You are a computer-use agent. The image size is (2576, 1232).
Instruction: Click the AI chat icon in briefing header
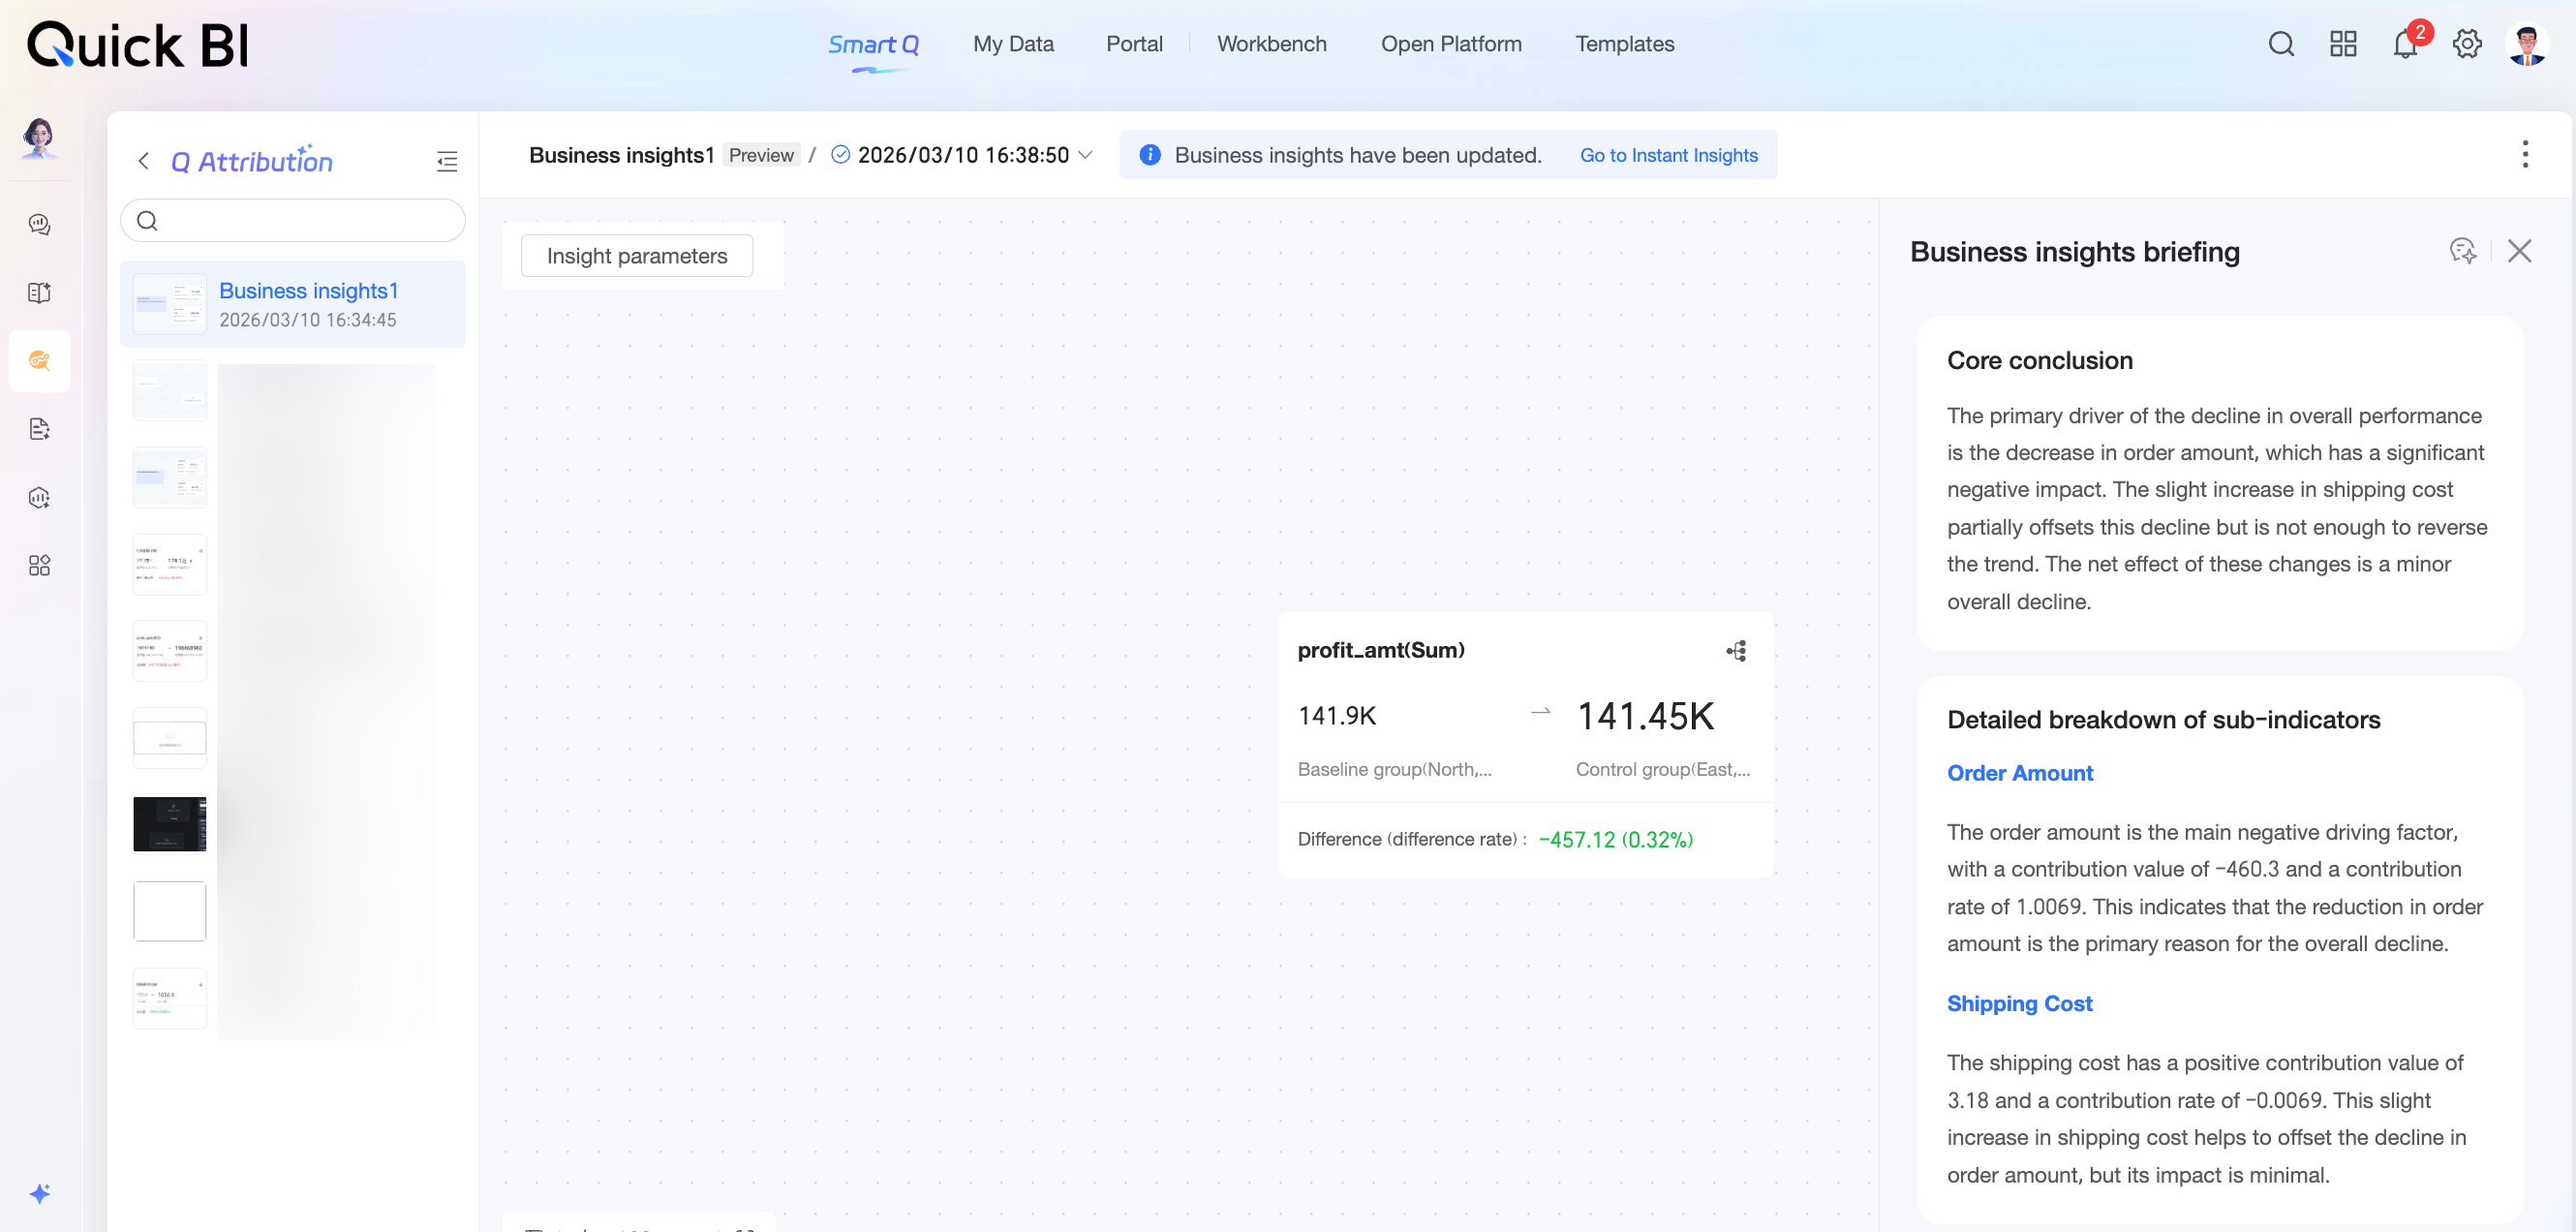[2463, 250]
